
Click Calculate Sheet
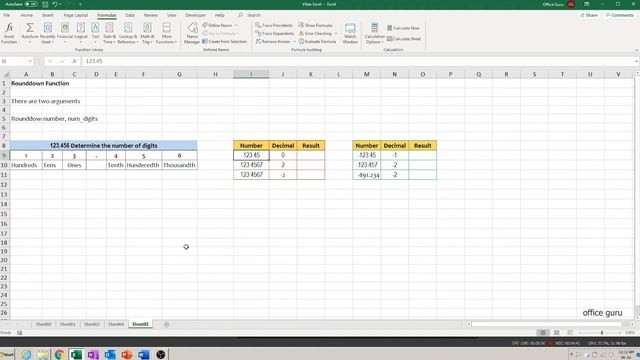coord(404,39)
